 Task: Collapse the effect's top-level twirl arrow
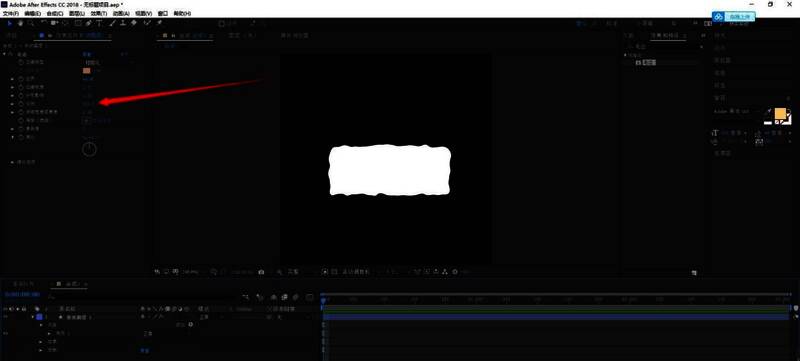coord(5,54)
